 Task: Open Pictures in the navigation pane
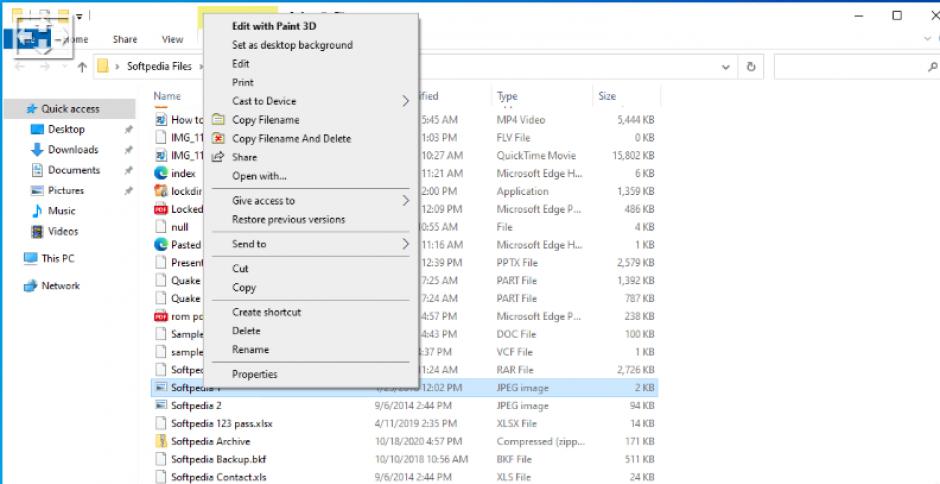[x=66, y=191]
